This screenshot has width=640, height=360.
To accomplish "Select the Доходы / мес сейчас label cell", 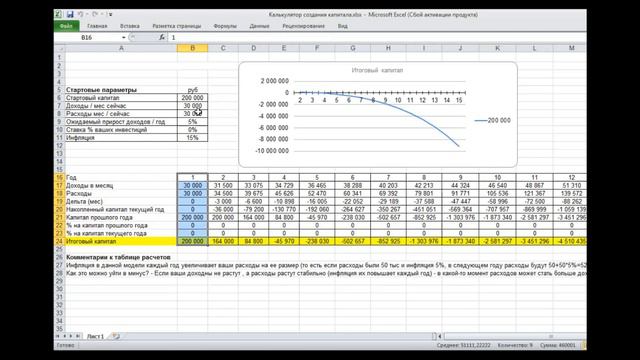I will tap(121, 106).
